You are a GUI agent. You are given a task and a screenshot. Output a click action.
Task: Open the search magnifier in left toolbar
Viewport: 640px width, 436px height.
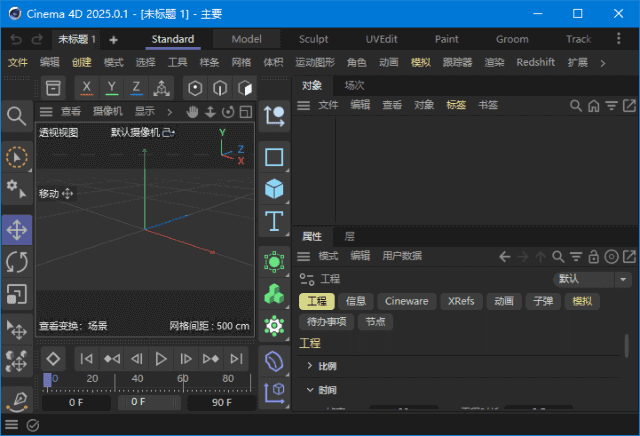click(17, 116)
